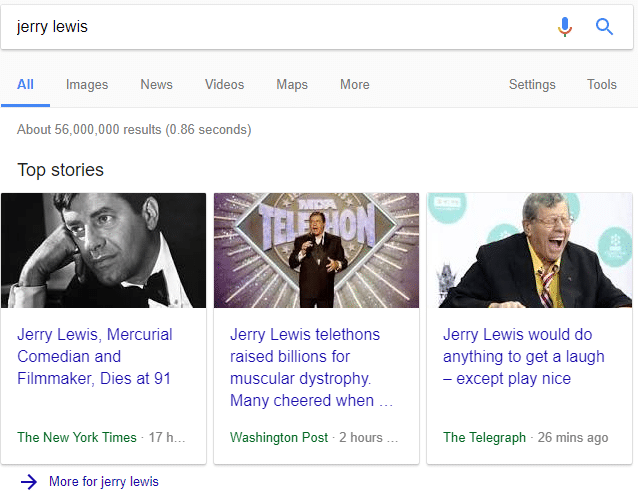Click The New York Times source label

(77, 438)
